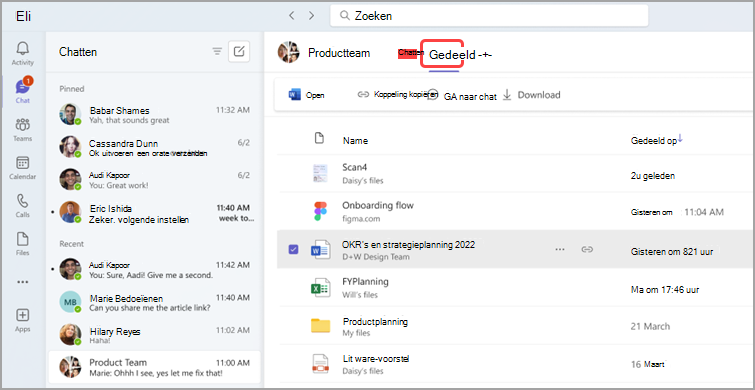Click Excel icon for FYPlanning
The width and height of the screenshot is (755, 390).
click(x=320, y=287)
